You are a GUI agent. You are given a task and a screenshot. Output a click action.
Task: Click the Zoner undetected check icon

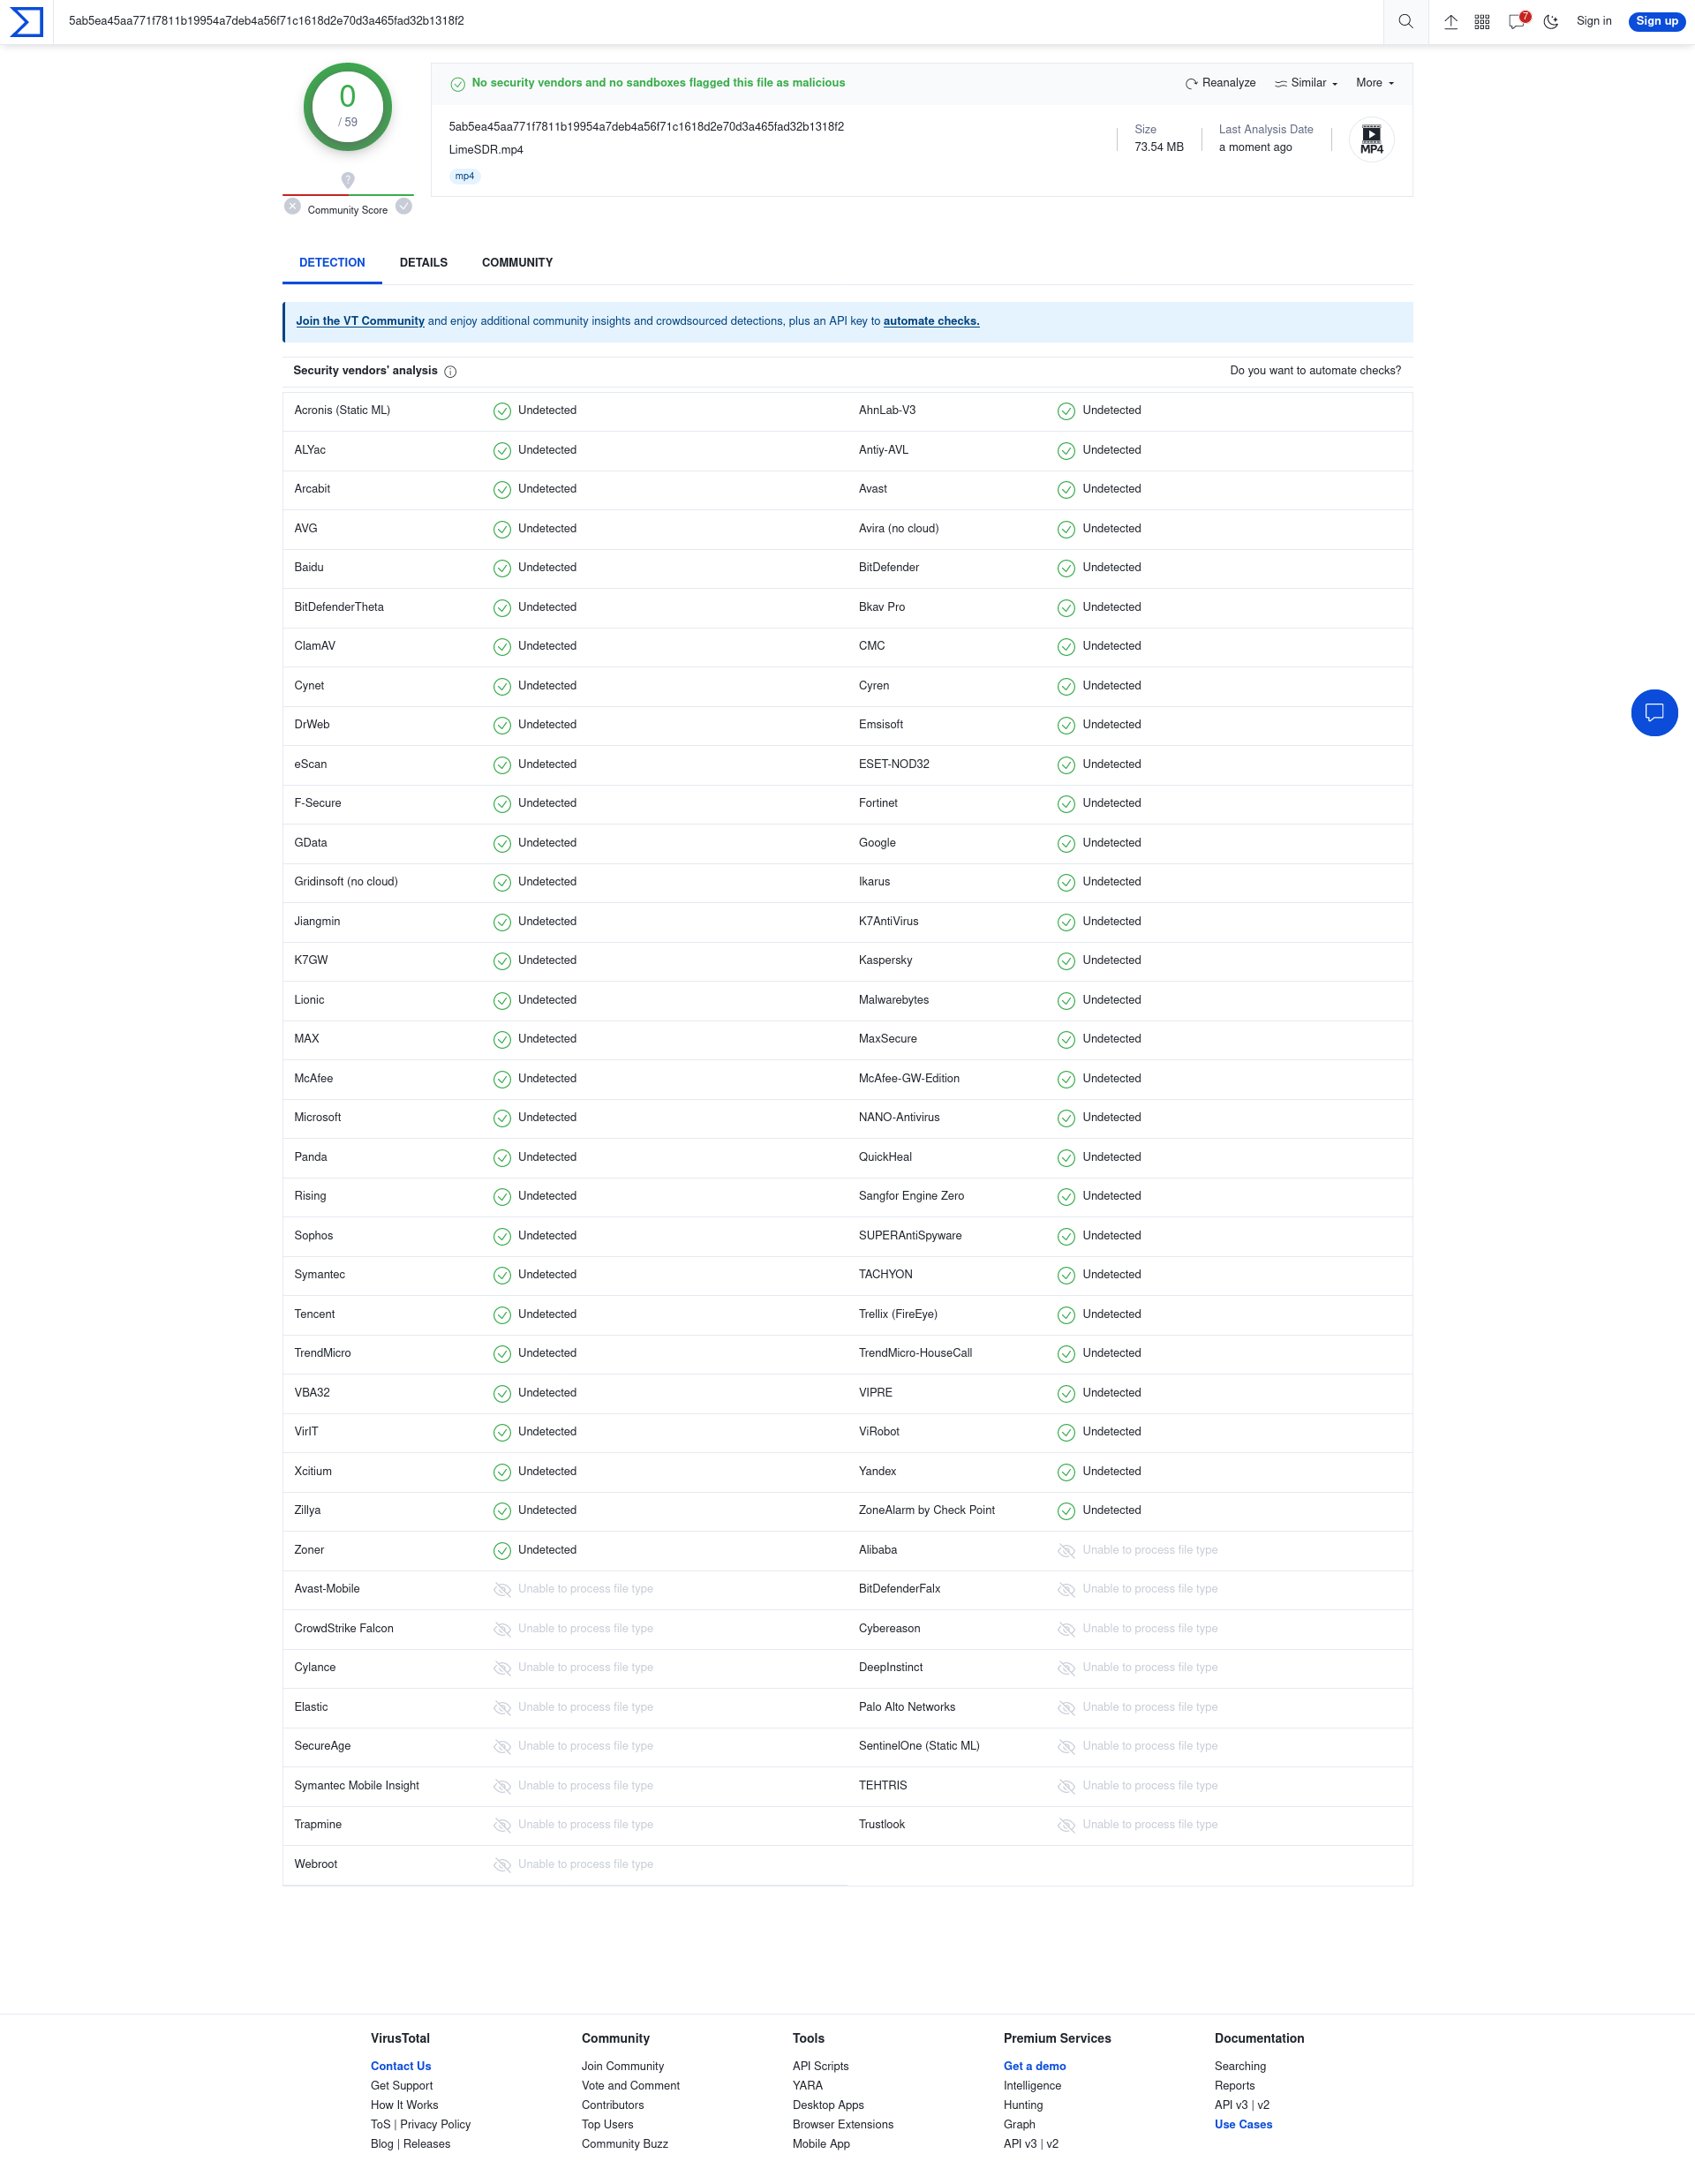pos(502,1550)
